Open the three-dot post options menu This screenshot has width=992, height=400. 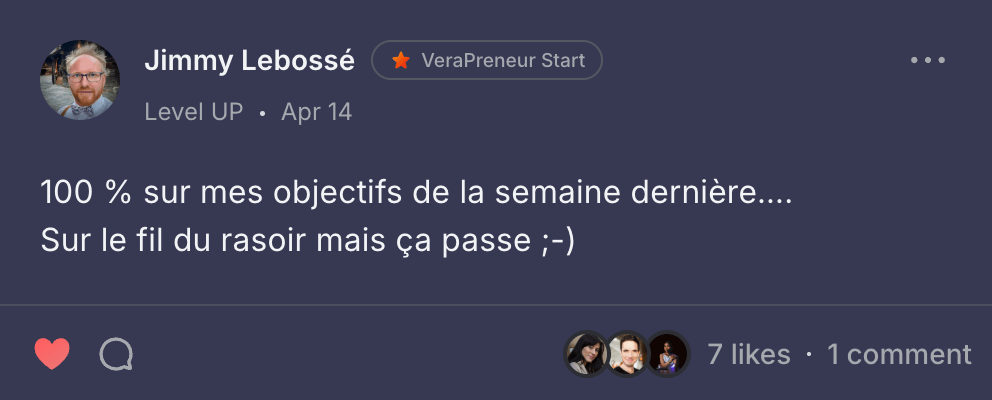point(927,61)
